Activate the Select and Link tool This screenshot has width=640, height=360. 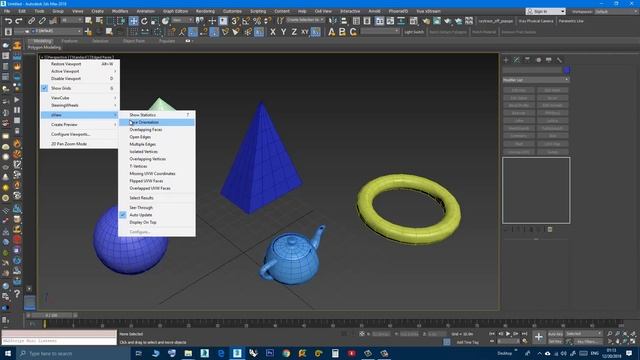[31, 21]
